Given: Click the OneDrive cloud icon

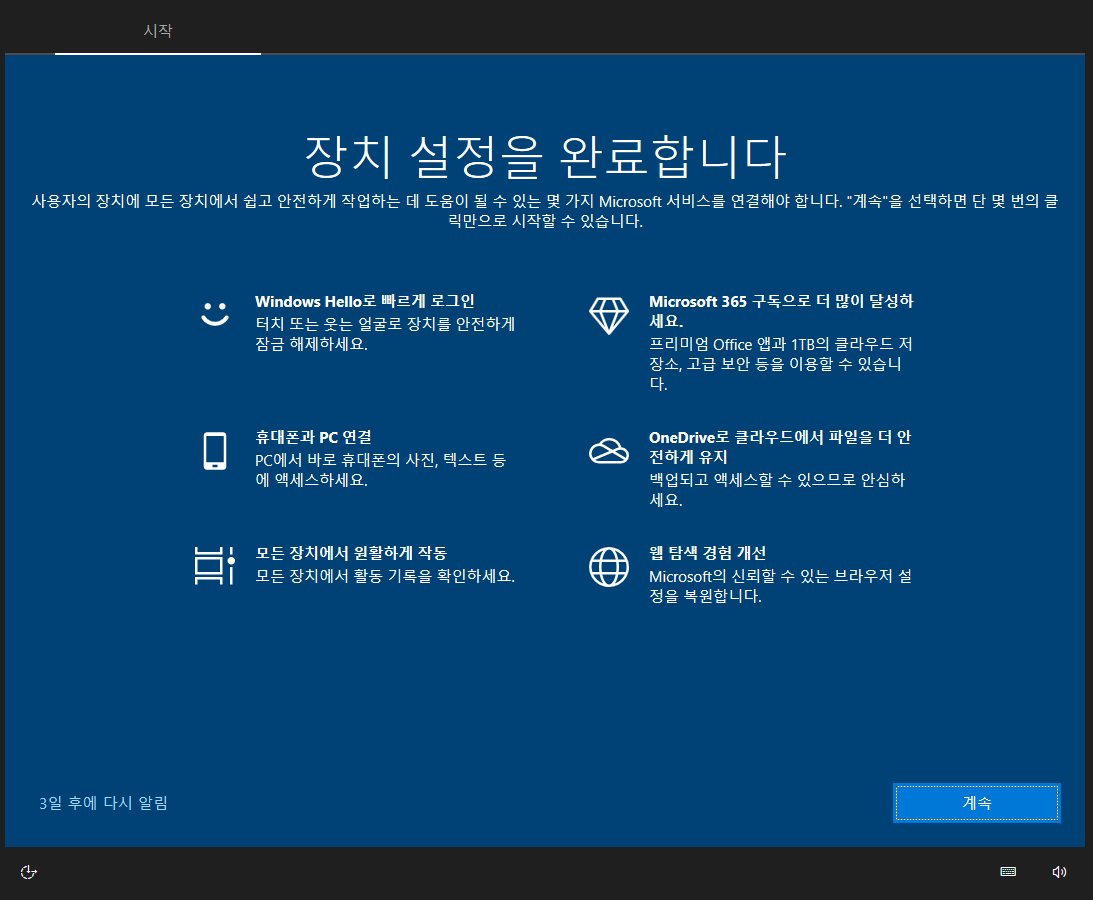Looking at the screenshot, I should click(609, 451).
